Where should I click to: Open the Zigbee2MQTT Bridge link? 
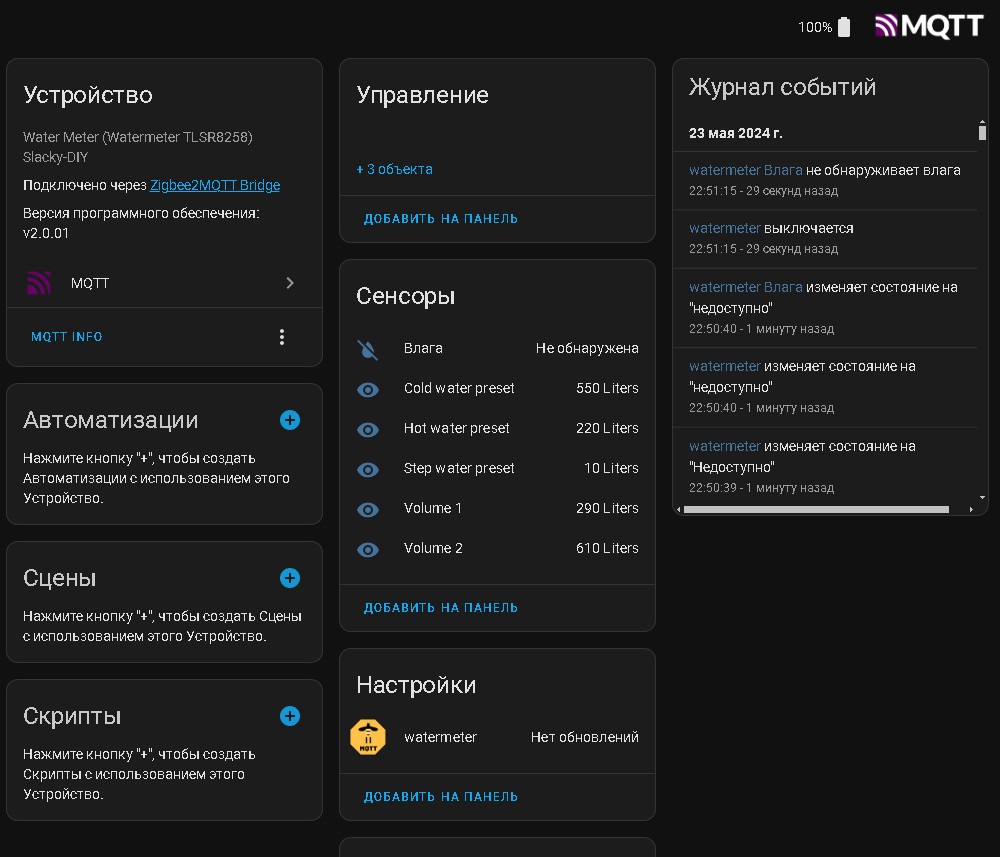(215, 185)
